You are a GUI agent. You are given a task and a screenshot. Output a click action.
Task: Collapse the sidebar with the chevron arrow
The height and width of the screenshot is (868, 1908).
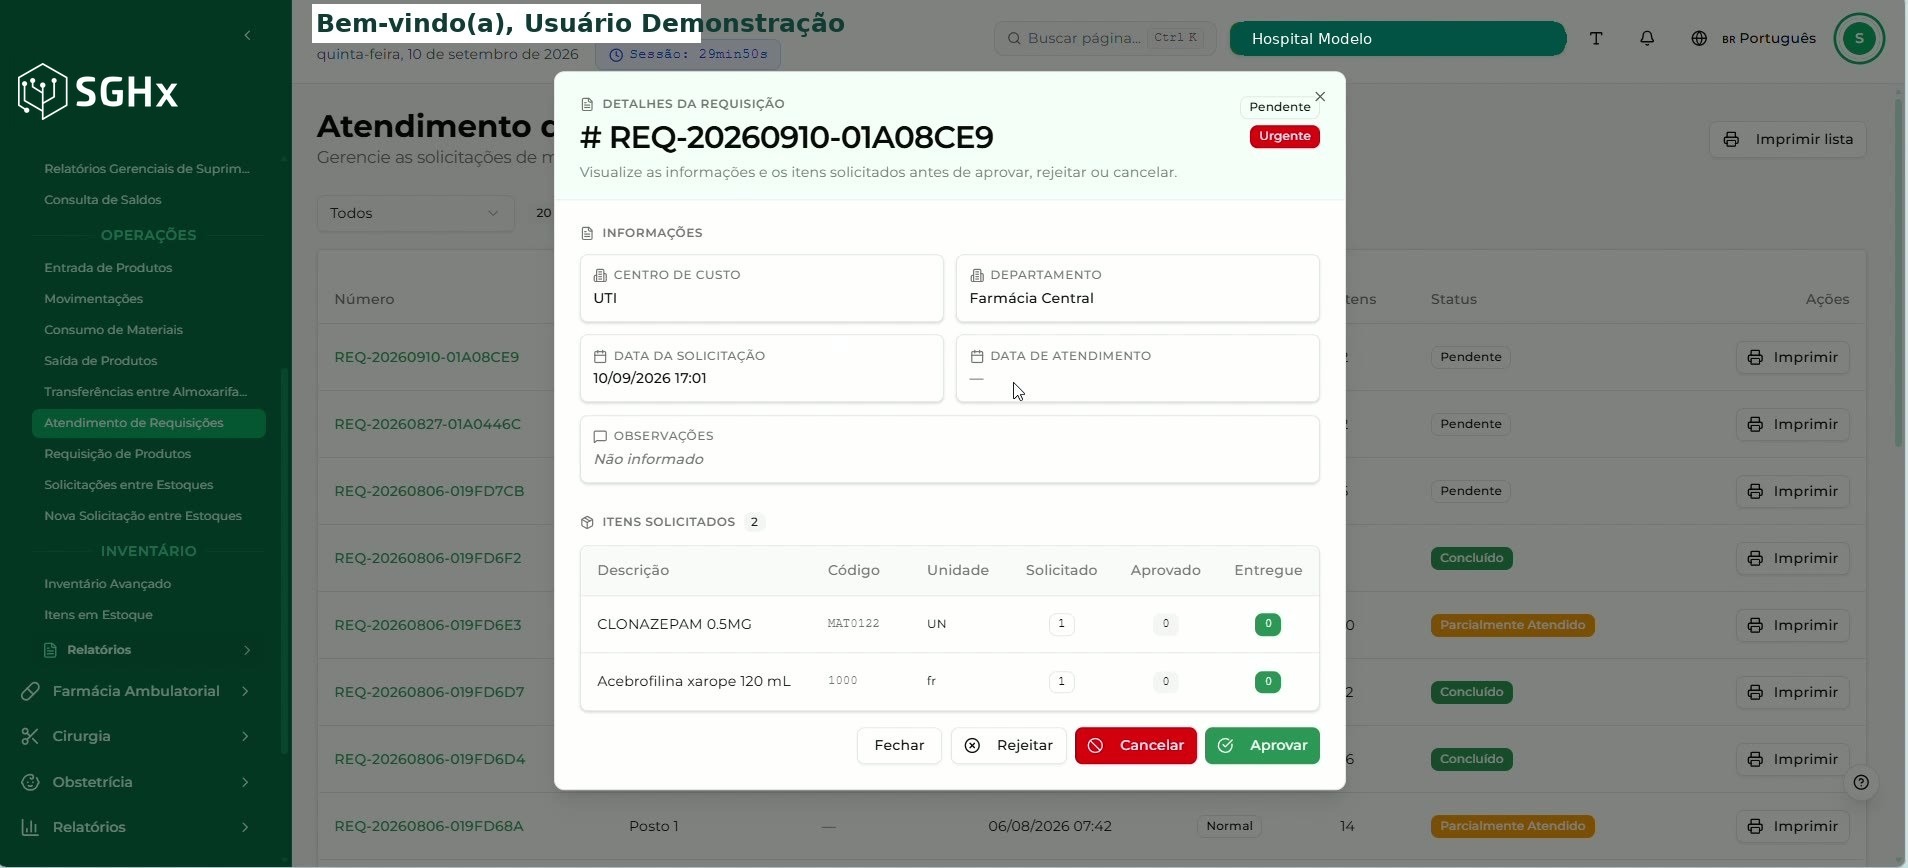[247, 36]
